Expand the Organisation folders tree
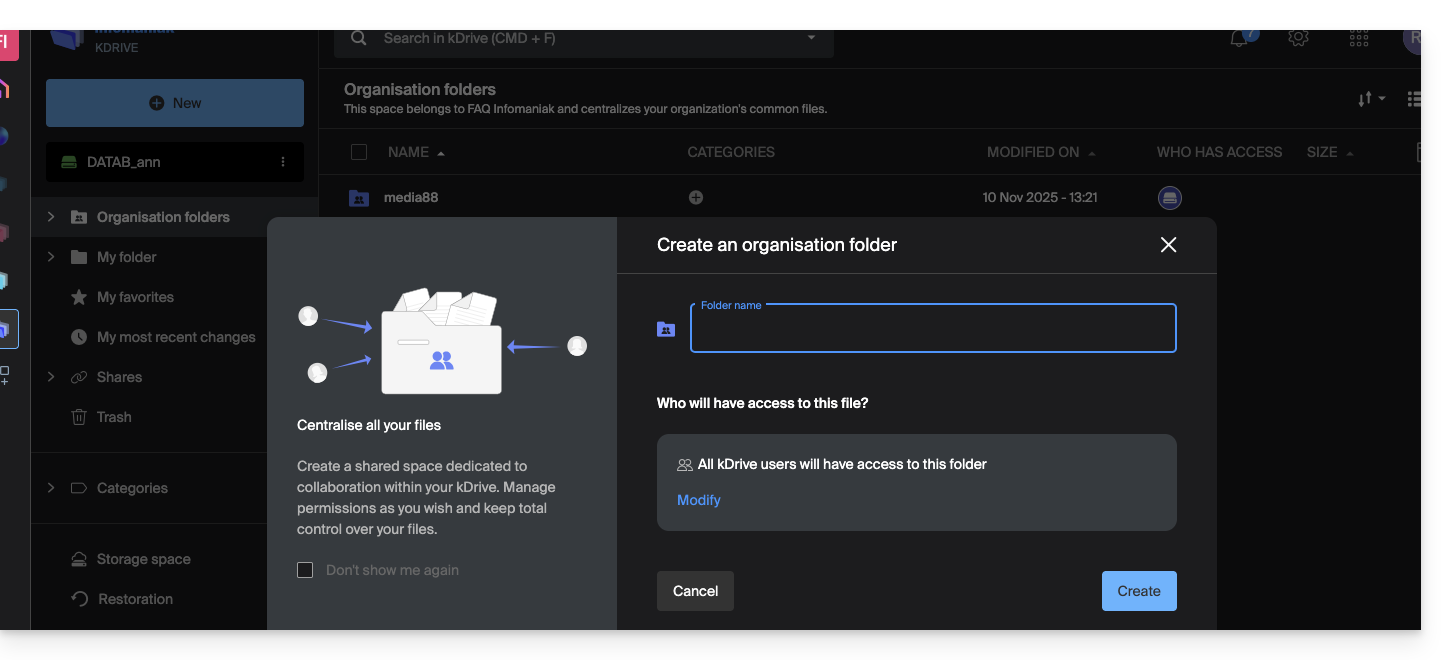Screen dimensions: 1451x660 tap(51, 217)
